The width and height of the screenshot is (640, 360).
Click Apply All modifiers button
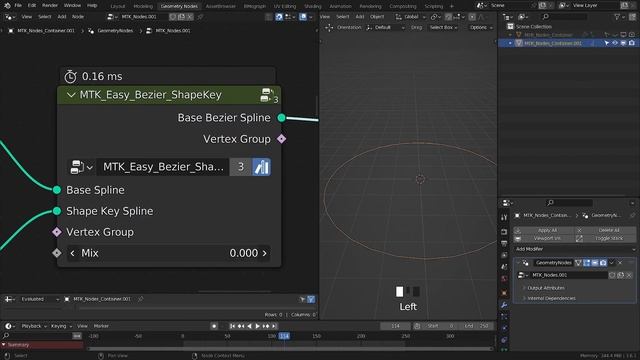(x=544, y=230)
